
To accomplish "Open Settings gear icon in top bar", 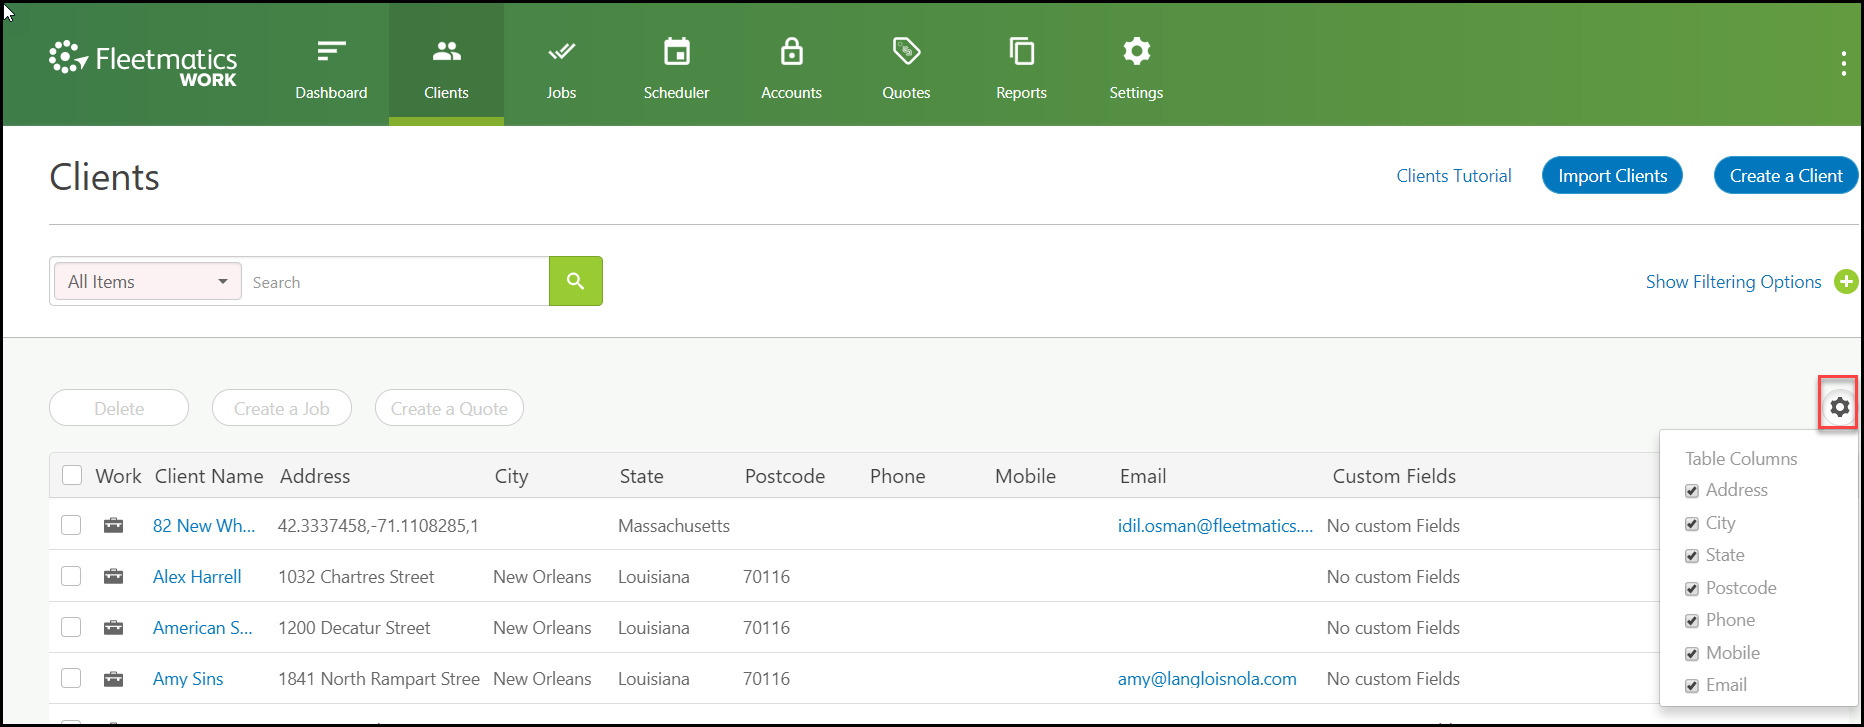I will (x=1136, y=51).
